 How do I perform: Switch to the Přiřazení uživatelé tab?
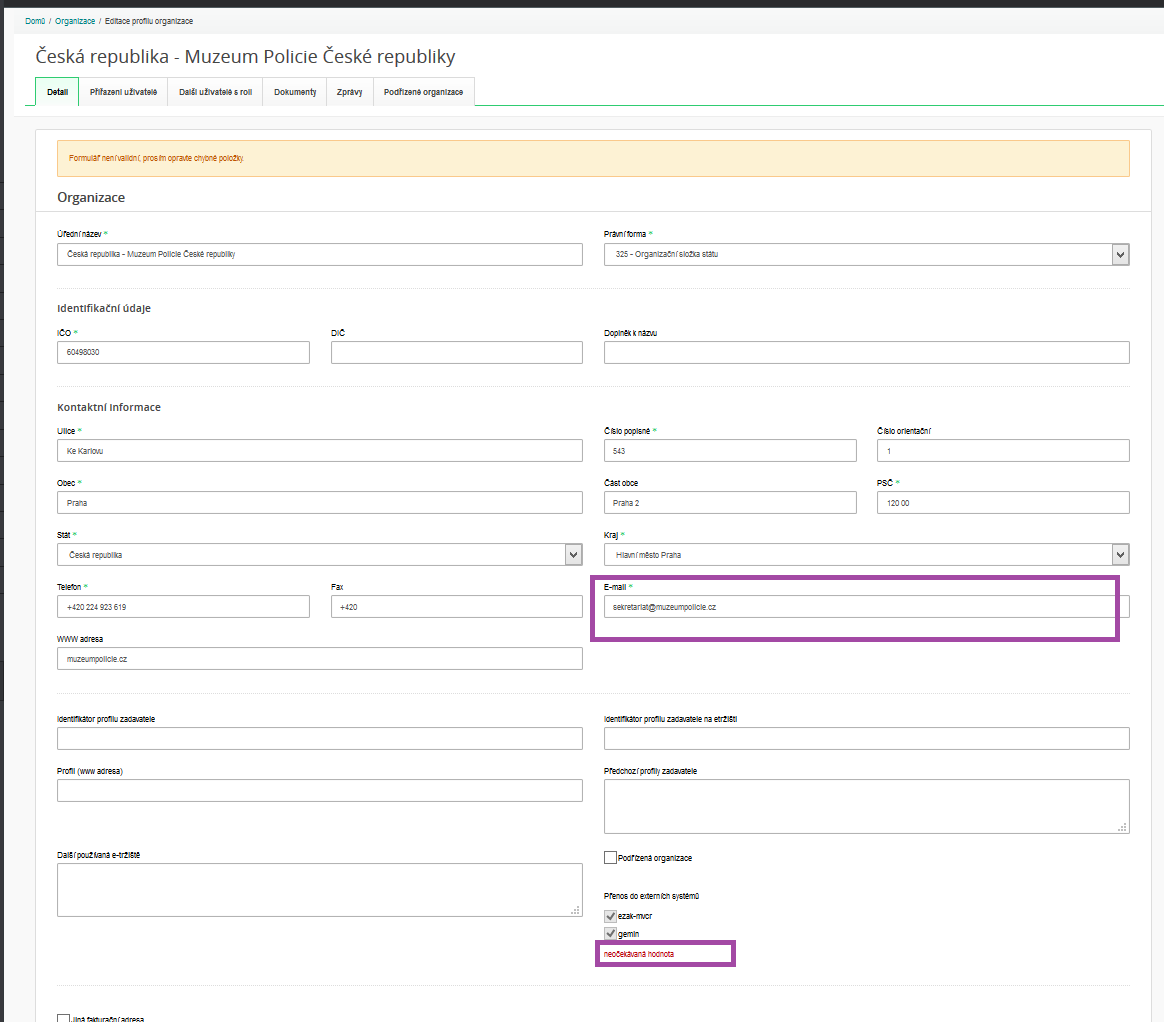[x=123, y=92]
